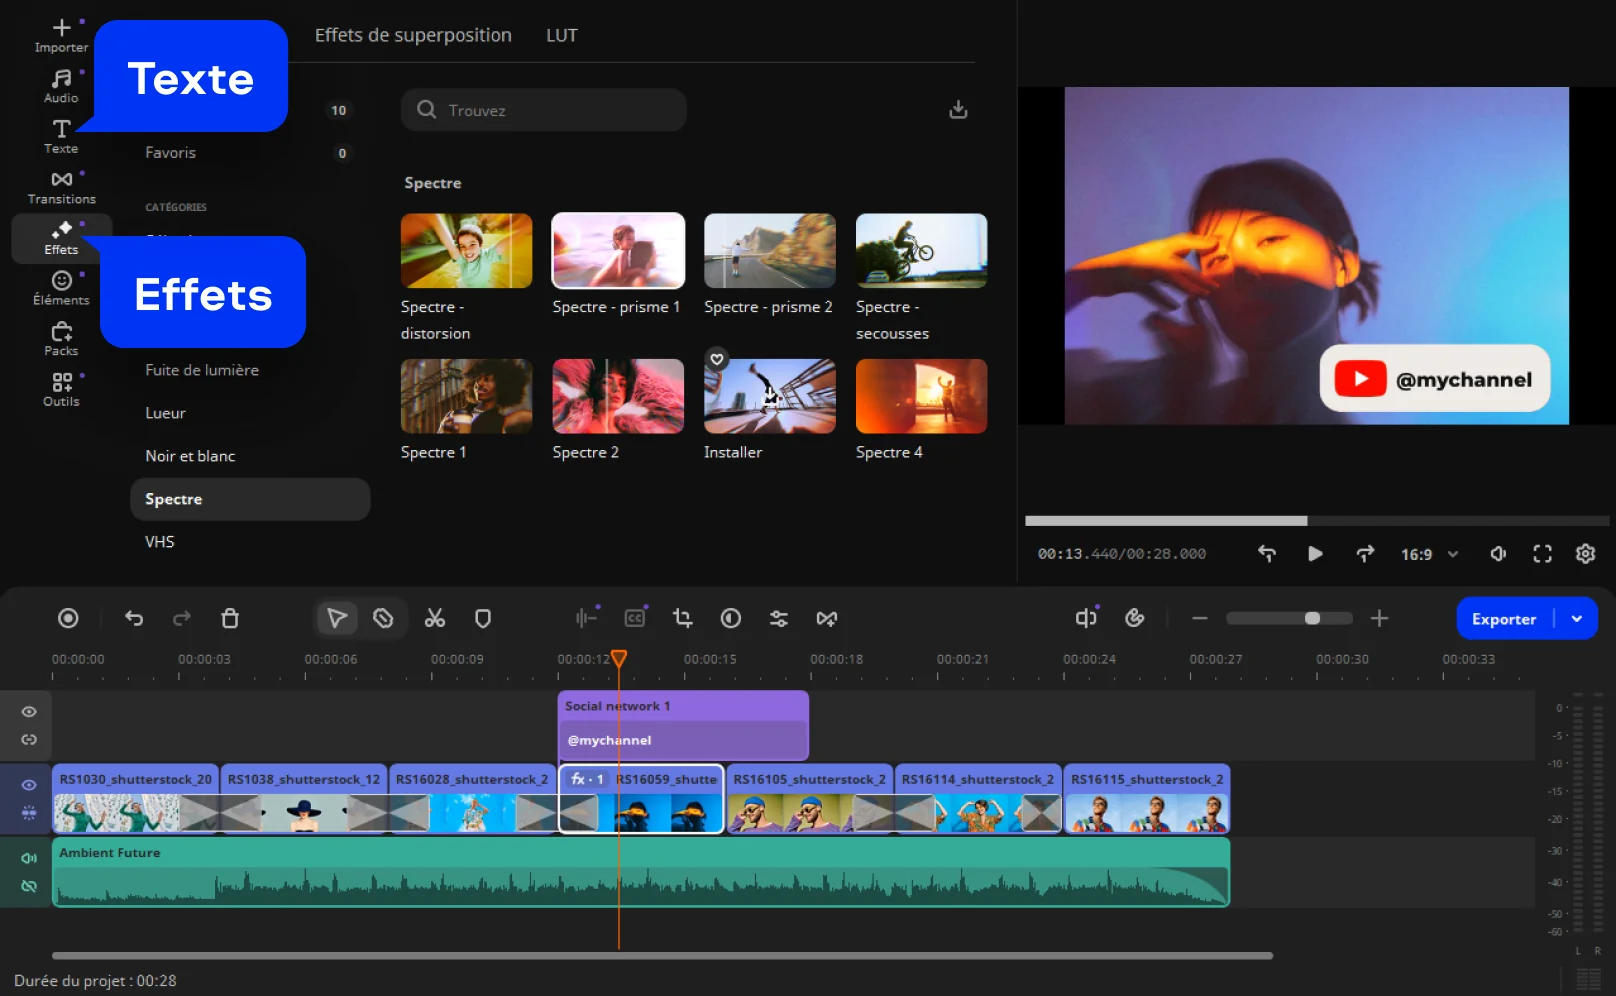Add a marker with the shield icon
The image size is (1616, 996).
pos(483,619)
